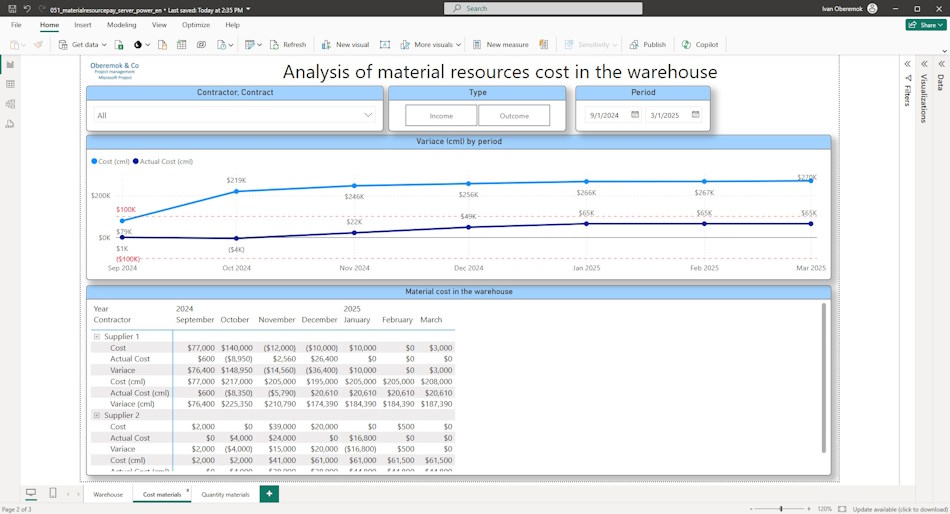The height and width of the screenshot is (514, 950).
Task: Switch to Model view in left sidebar
Action: (x=10, y=104)
